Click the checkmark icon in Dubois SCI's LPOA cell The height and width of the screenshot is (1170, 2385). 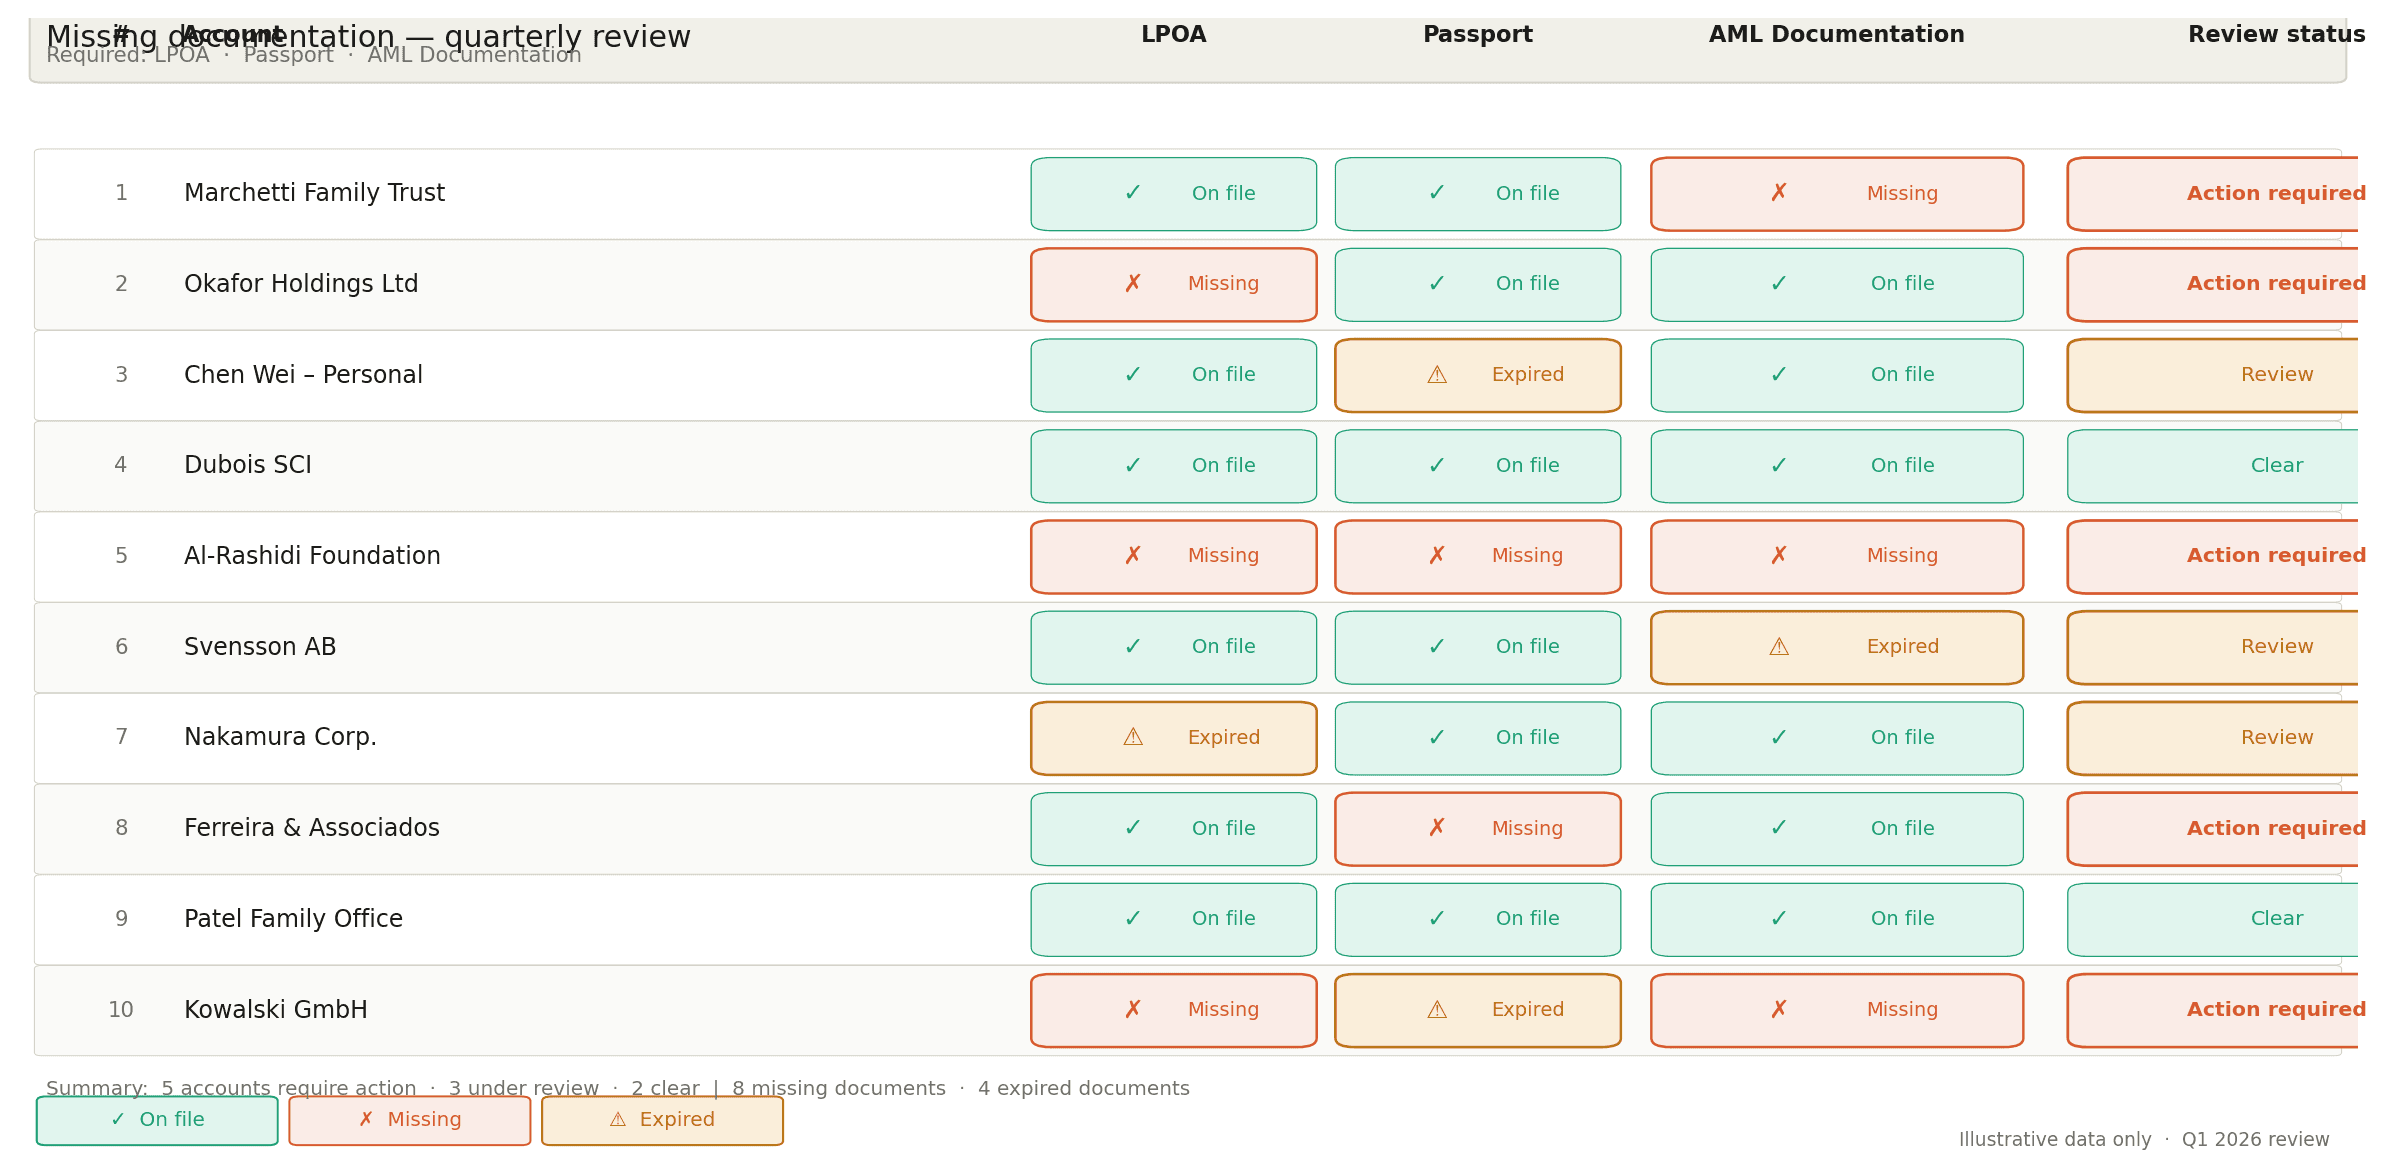coord(1132,466)
